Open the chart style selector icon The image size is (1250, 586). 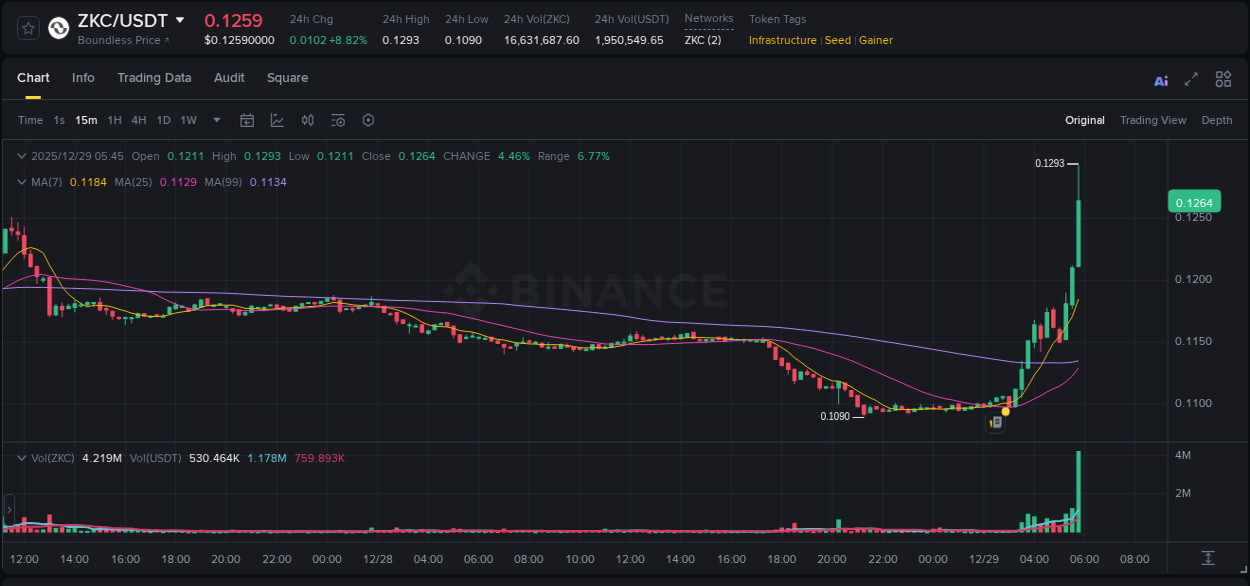coord(277,120)
